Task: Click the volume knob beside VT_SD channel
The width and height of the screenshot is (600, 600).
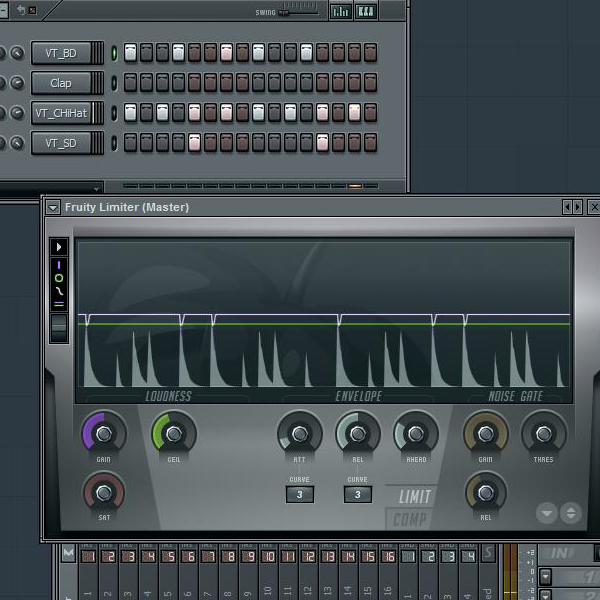Action: (17, 143)
